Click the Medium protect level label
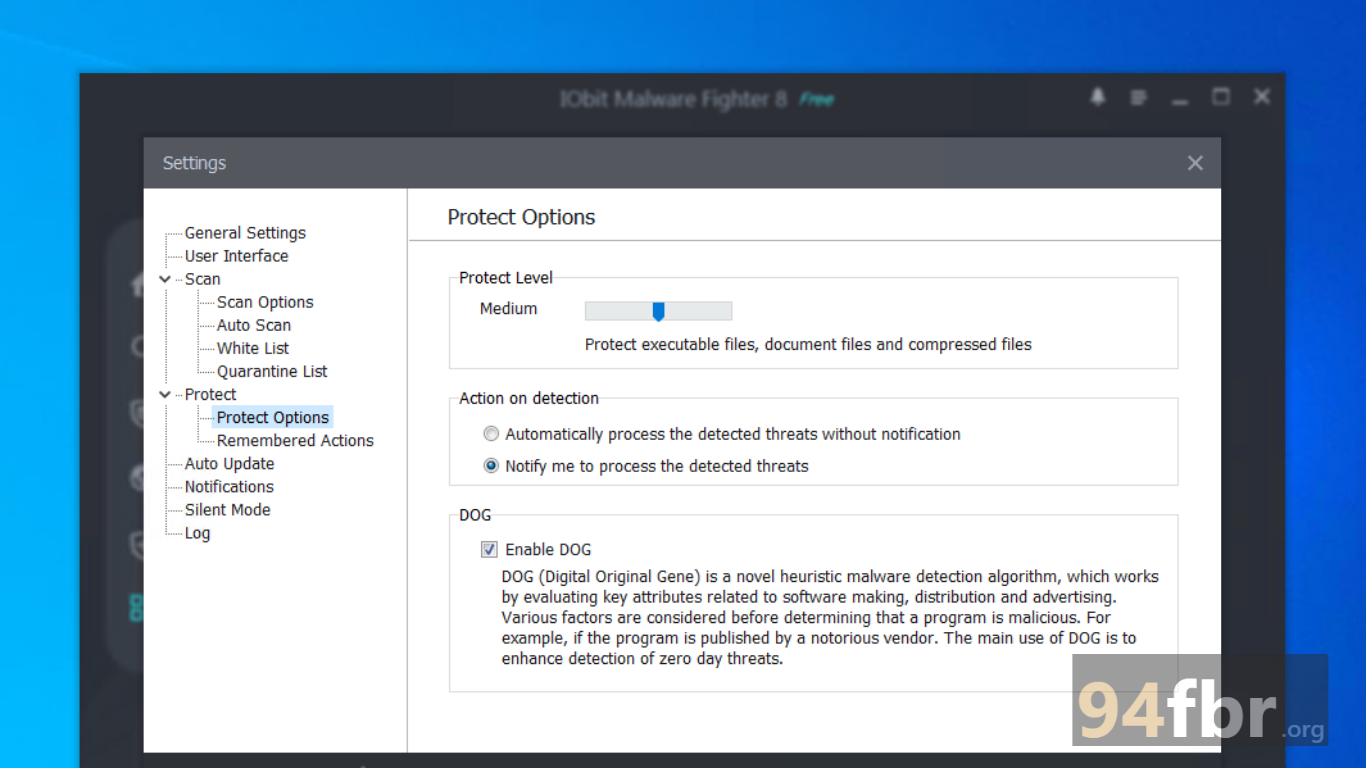 [x=508, y=309]
